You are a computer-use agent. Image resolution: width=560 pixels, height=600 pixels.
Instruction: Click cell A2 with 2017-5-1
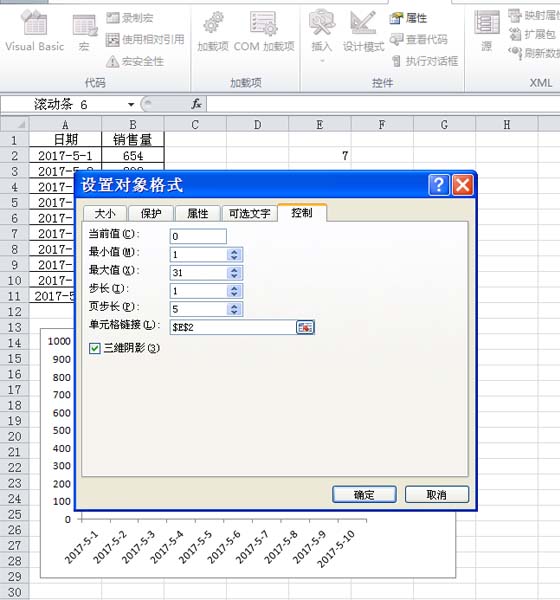(x=65, y=156)
